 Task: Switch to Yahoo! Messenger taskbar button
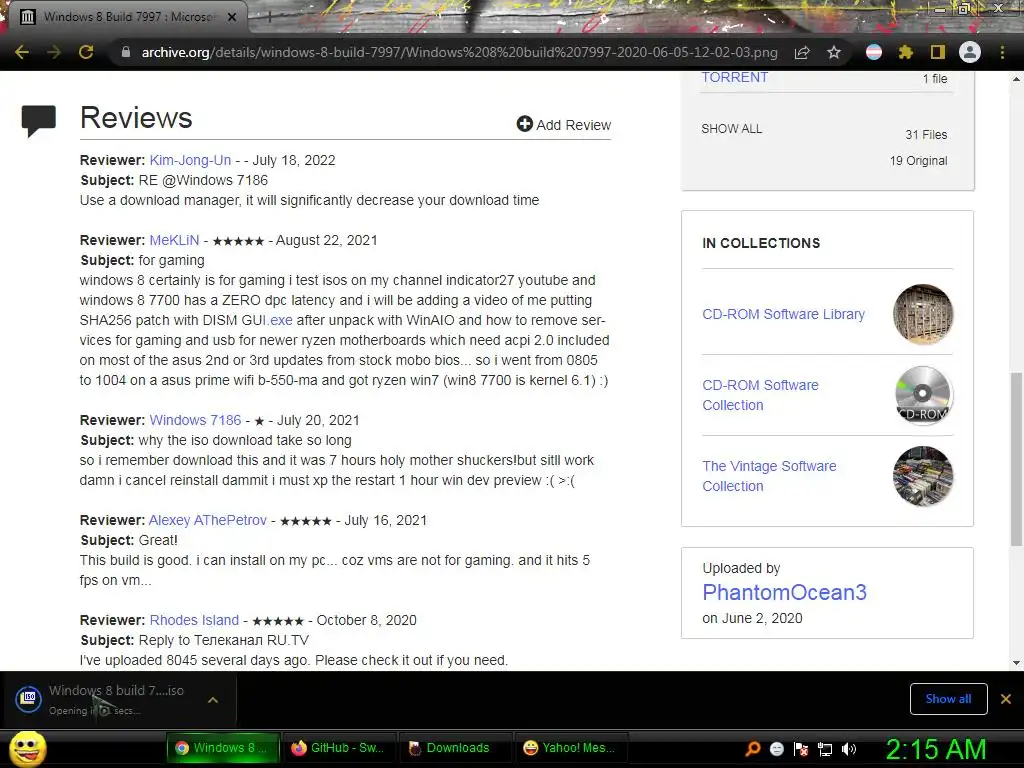[x=571, y=748]
